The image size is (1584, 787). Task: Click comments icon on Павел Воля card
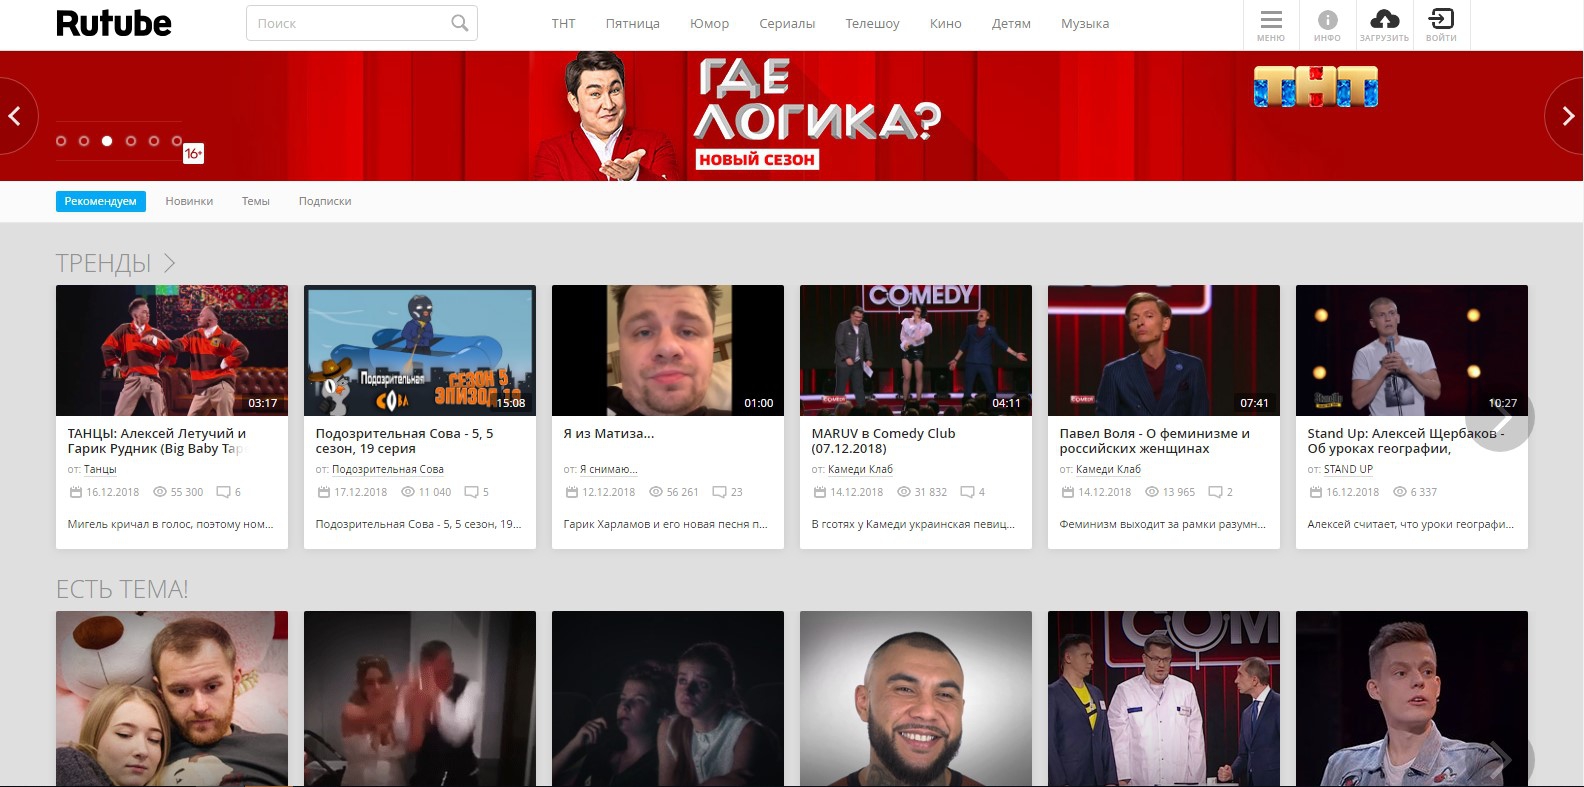[1215, 492]
